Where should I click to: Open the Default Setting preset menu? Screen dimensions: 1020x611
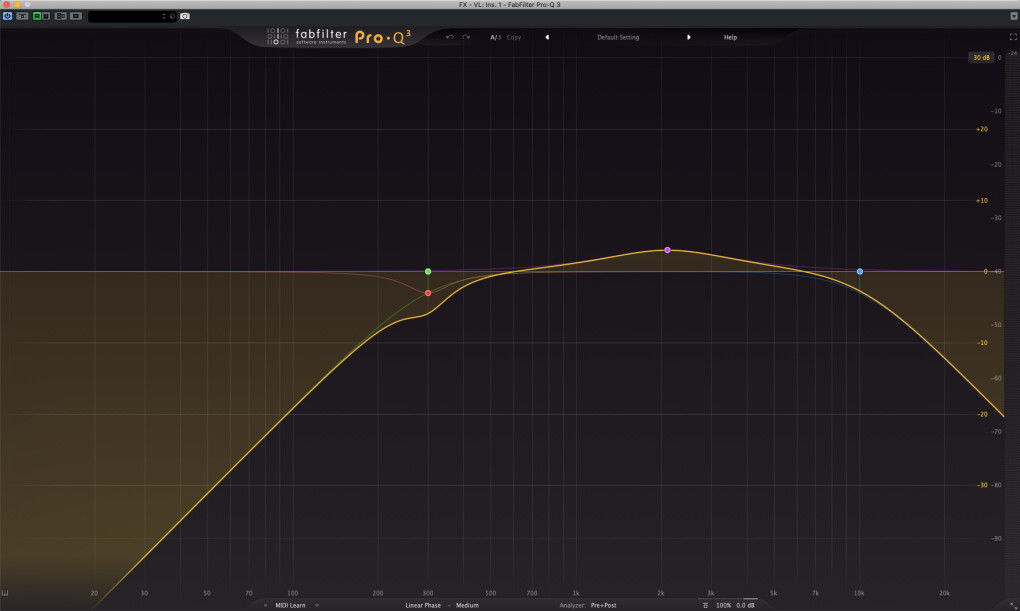[x=618, y=37]
